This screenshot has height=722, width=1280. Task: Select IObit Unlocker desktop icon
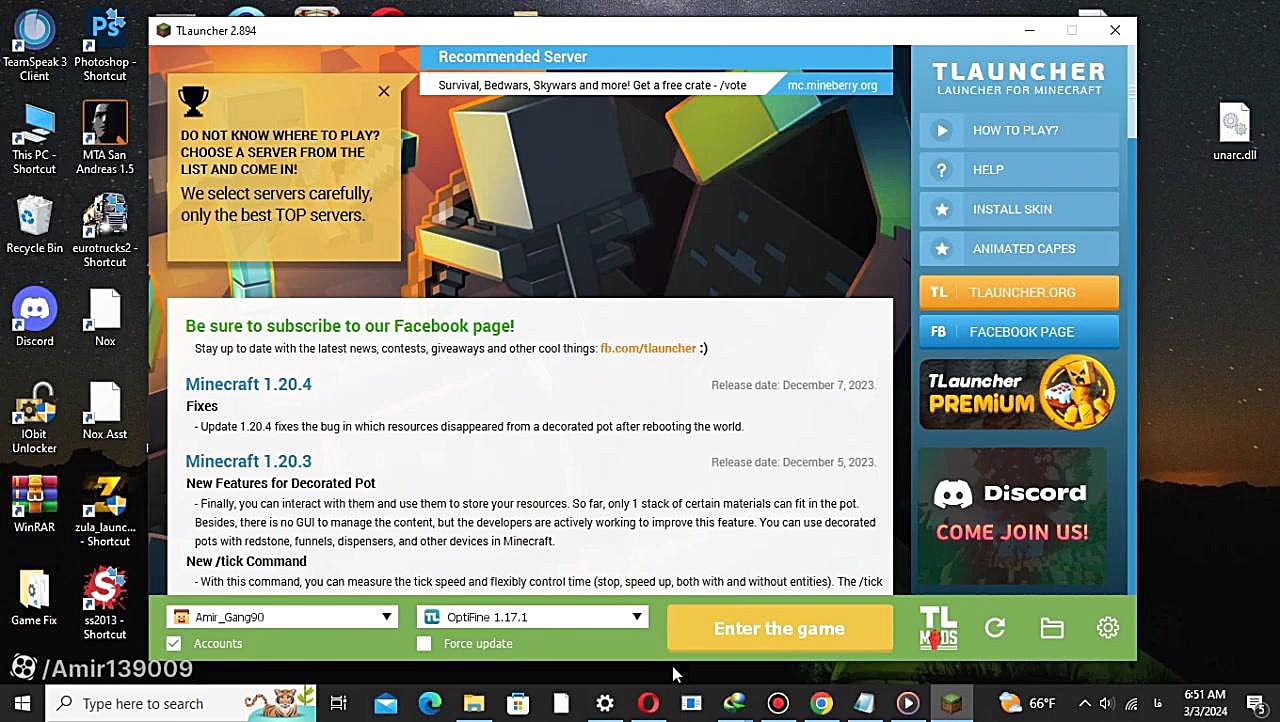coord(34,418)
